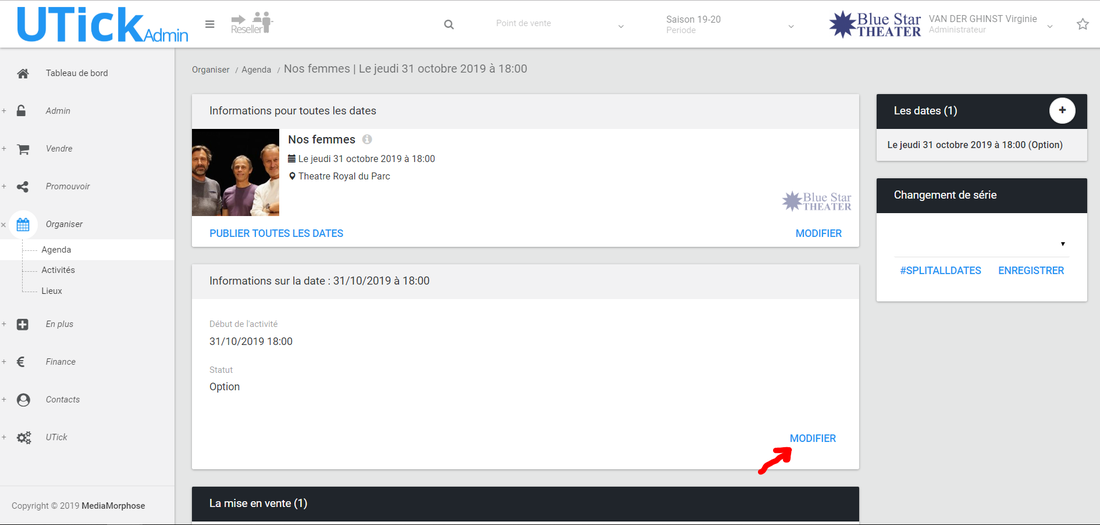1100x525 pixels.
Task: Expand the Admin sidebar section
Action: click(57, 111)
